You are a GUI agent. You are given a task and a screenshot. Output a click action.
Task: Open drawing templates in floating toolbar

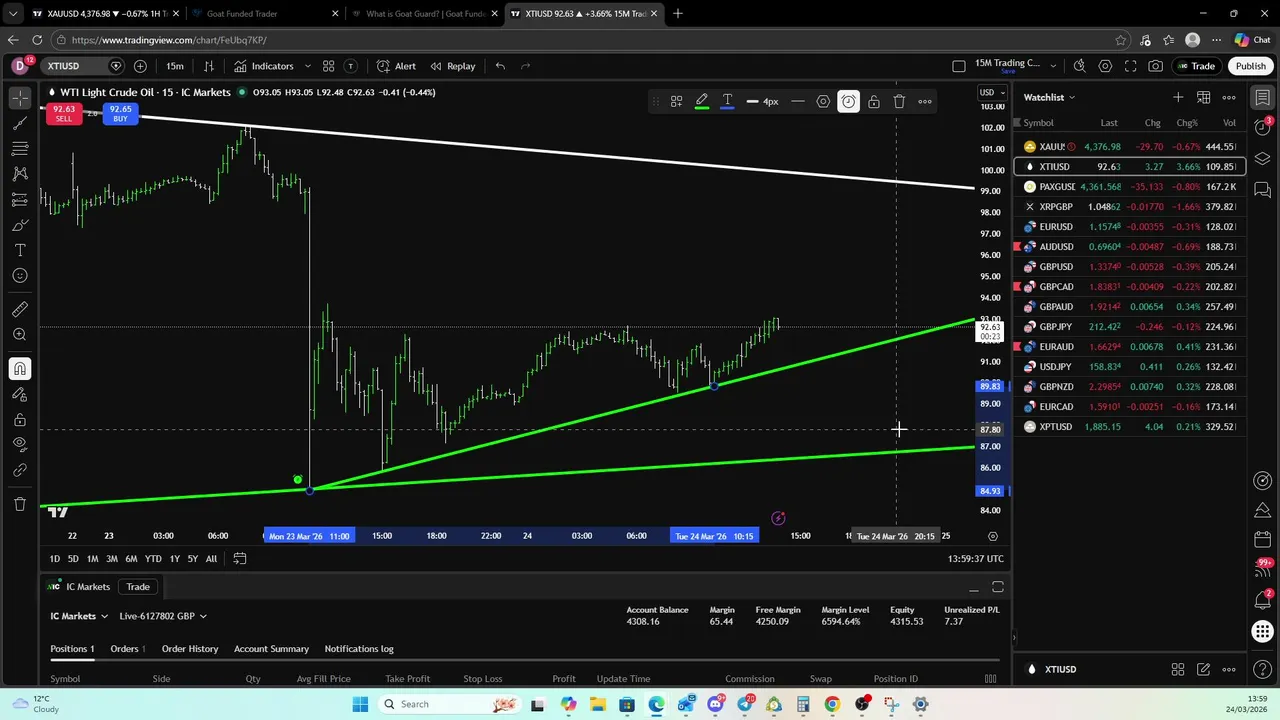click(676, 101)
